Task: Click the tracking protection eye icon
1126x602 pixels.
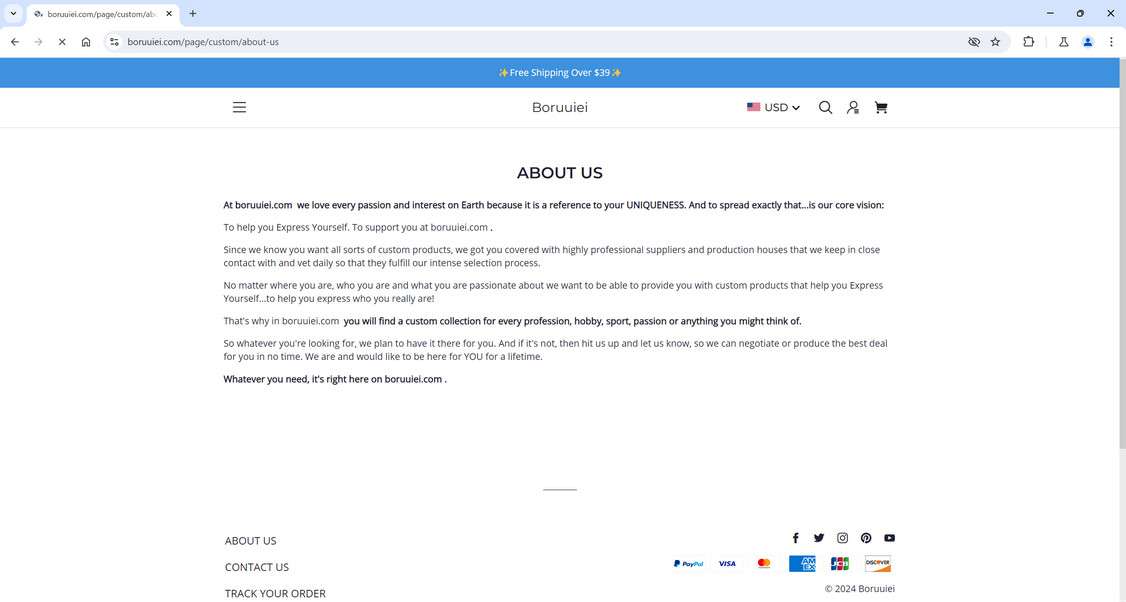Action: point(974,42)
